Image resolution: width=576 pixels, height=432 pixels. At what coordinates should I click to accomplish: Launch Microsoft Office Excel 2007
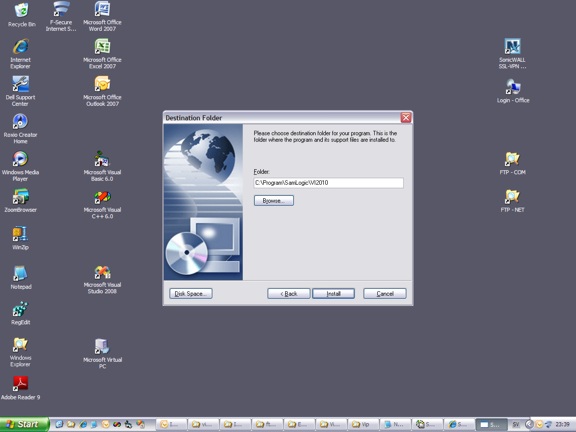[102, 54]
